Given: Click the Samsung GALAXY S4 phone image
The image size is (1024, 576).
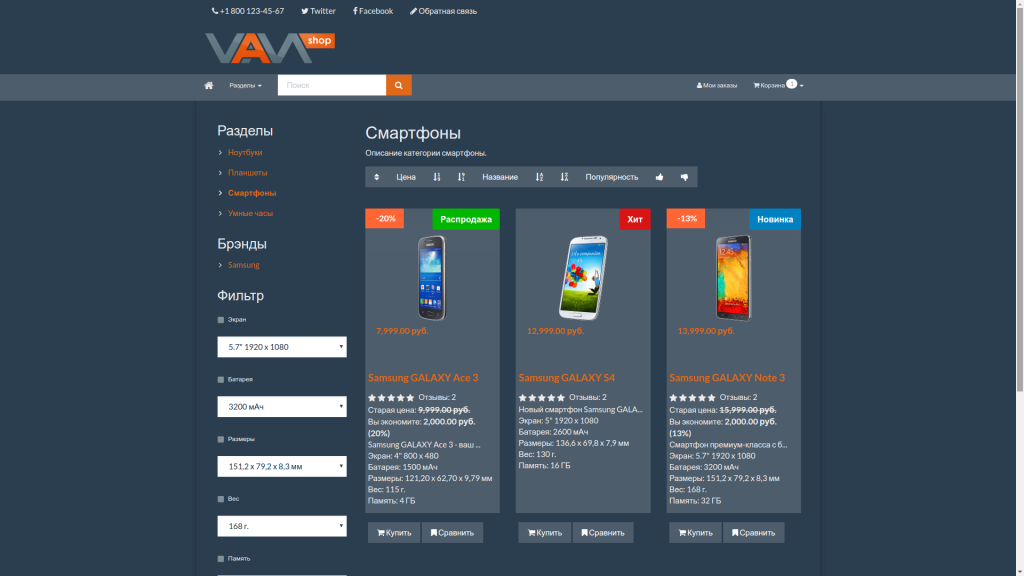Looking at the screenshot, I should [583, 278].
